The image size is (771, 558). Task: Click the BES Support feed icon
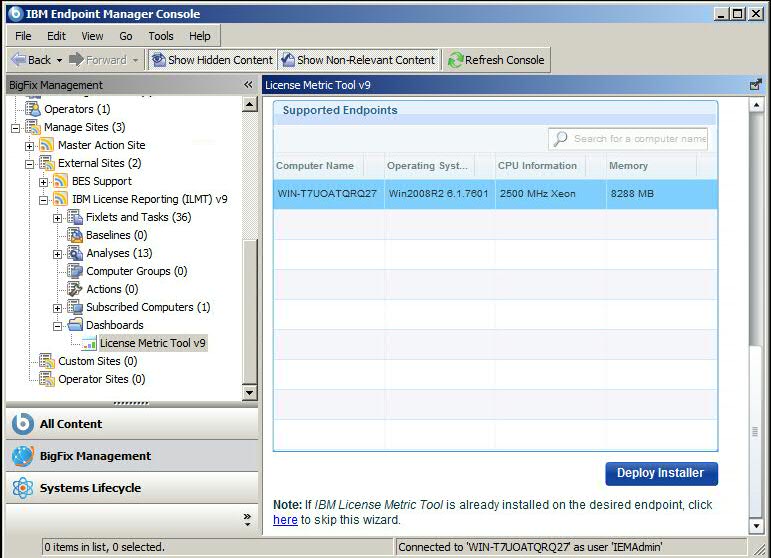tap(60, 181)
